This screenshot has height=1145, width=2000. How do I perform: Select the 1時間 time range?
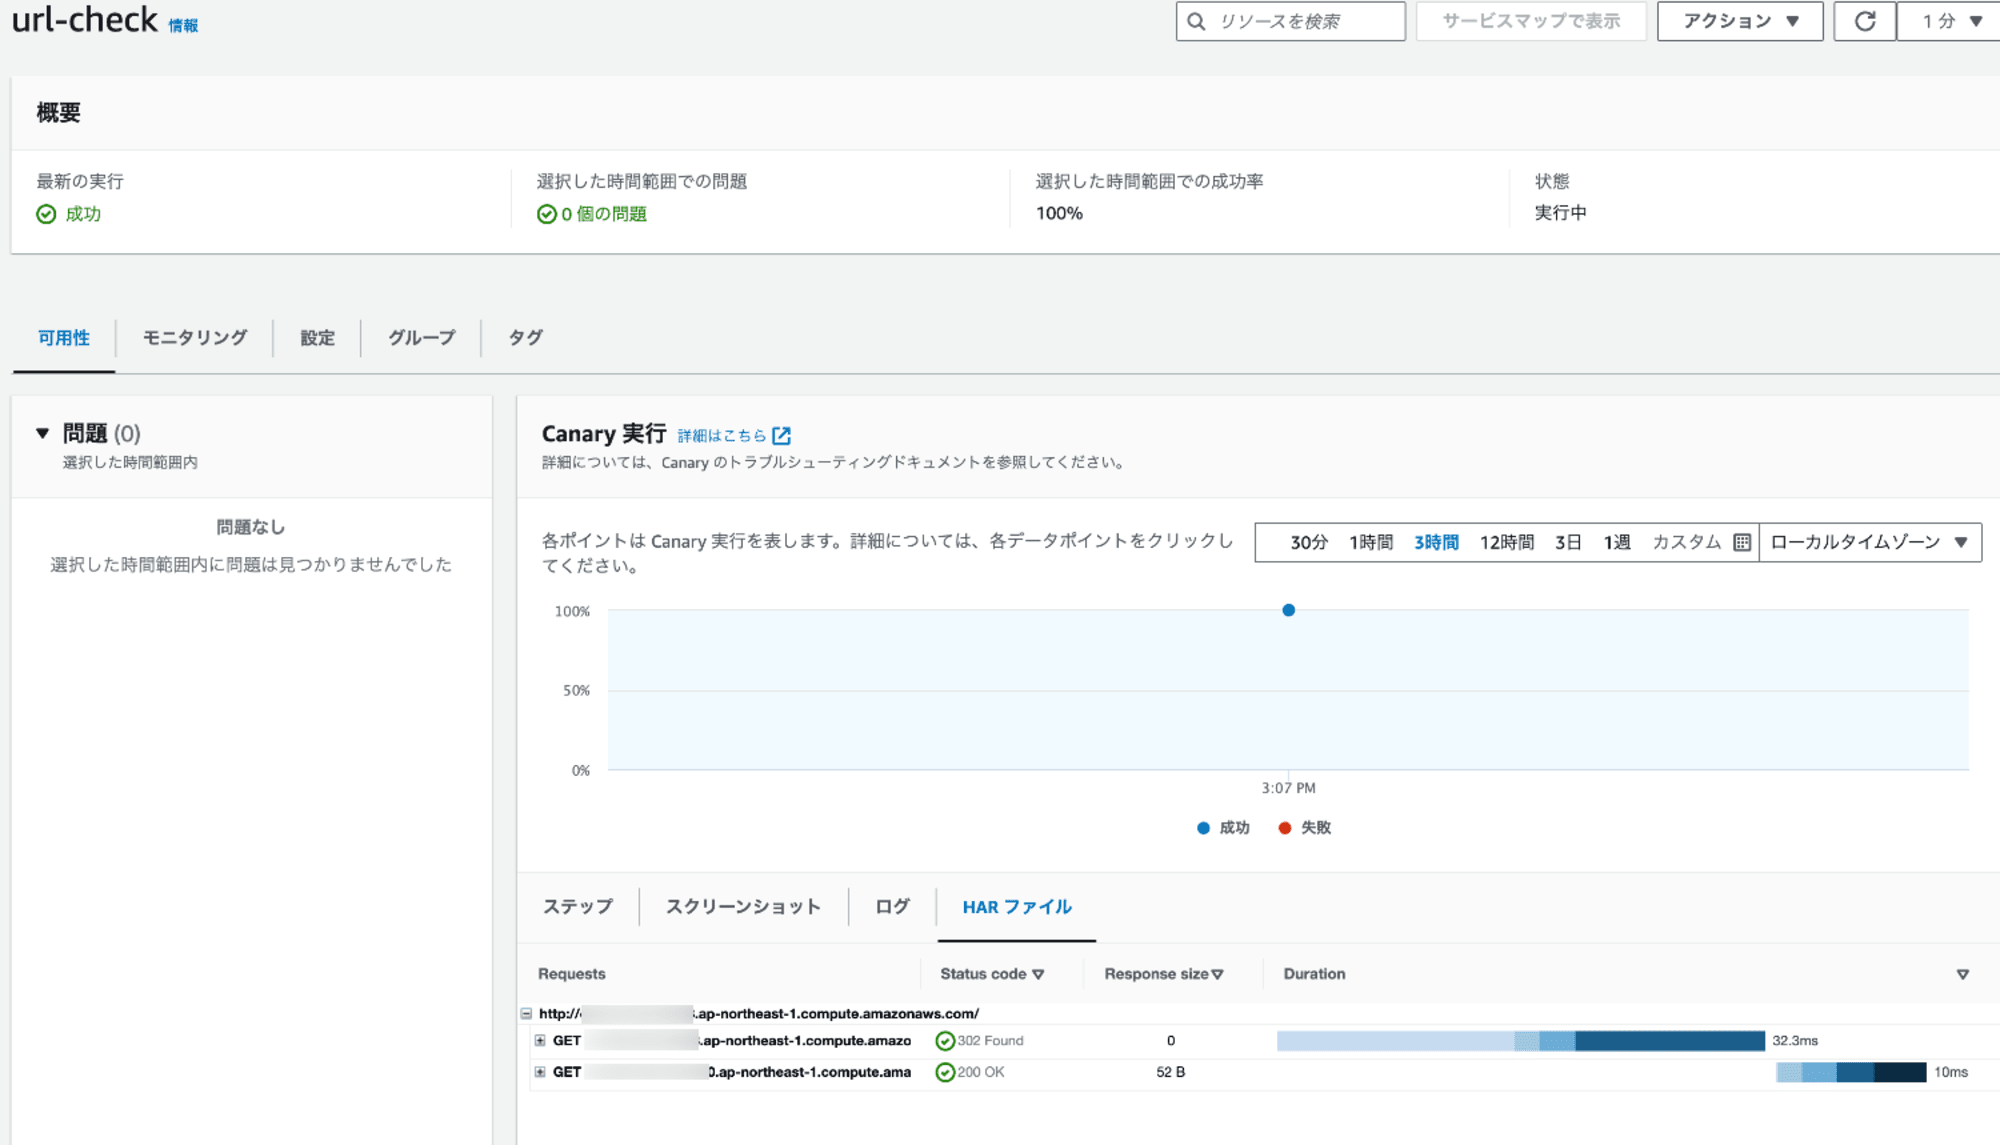[1371, 542]
